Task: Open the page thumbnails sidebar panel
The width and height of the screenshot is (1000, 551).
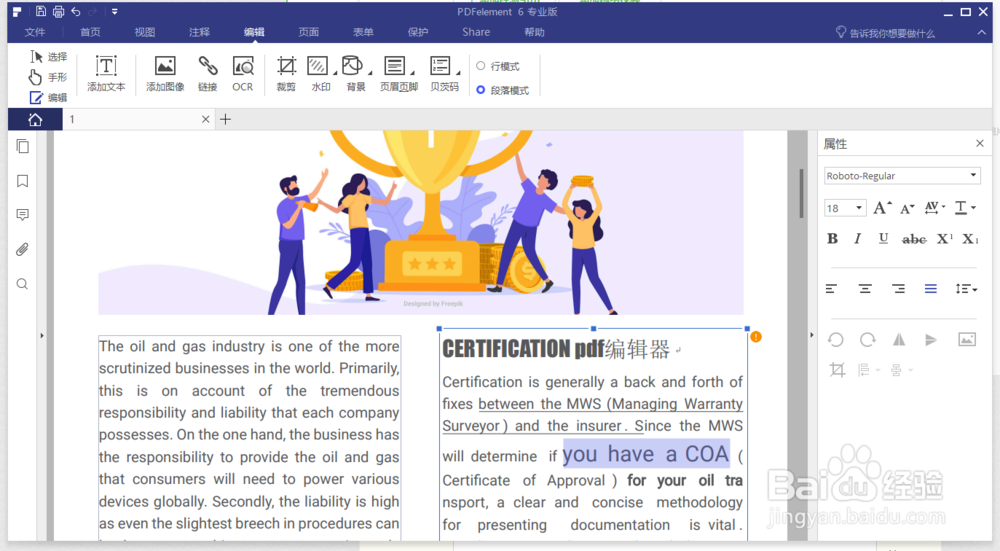Action: tap(22, 146)
